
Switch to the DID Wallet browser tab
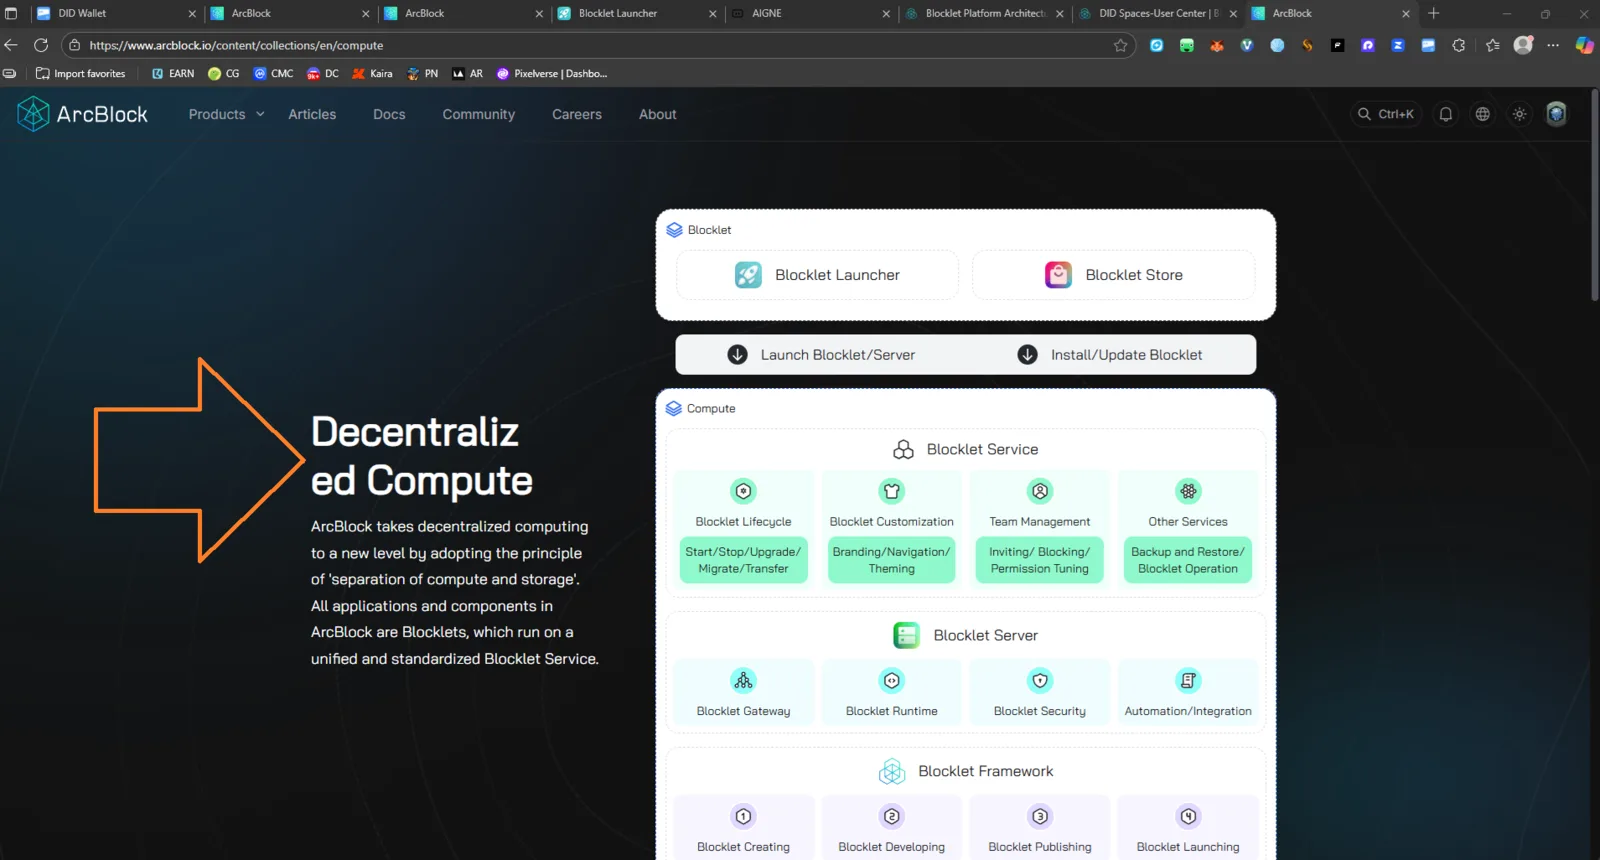[x=115, y=13]
